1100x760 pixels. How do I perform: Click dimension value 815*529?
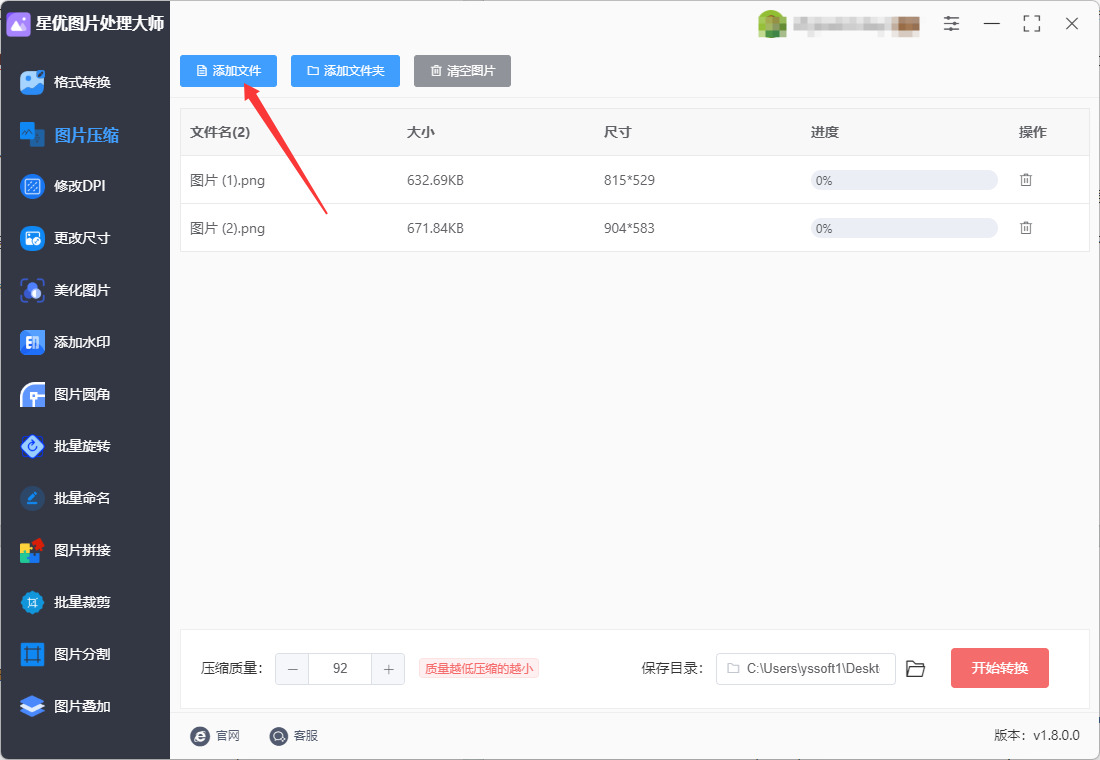click(x=629, y=180)
